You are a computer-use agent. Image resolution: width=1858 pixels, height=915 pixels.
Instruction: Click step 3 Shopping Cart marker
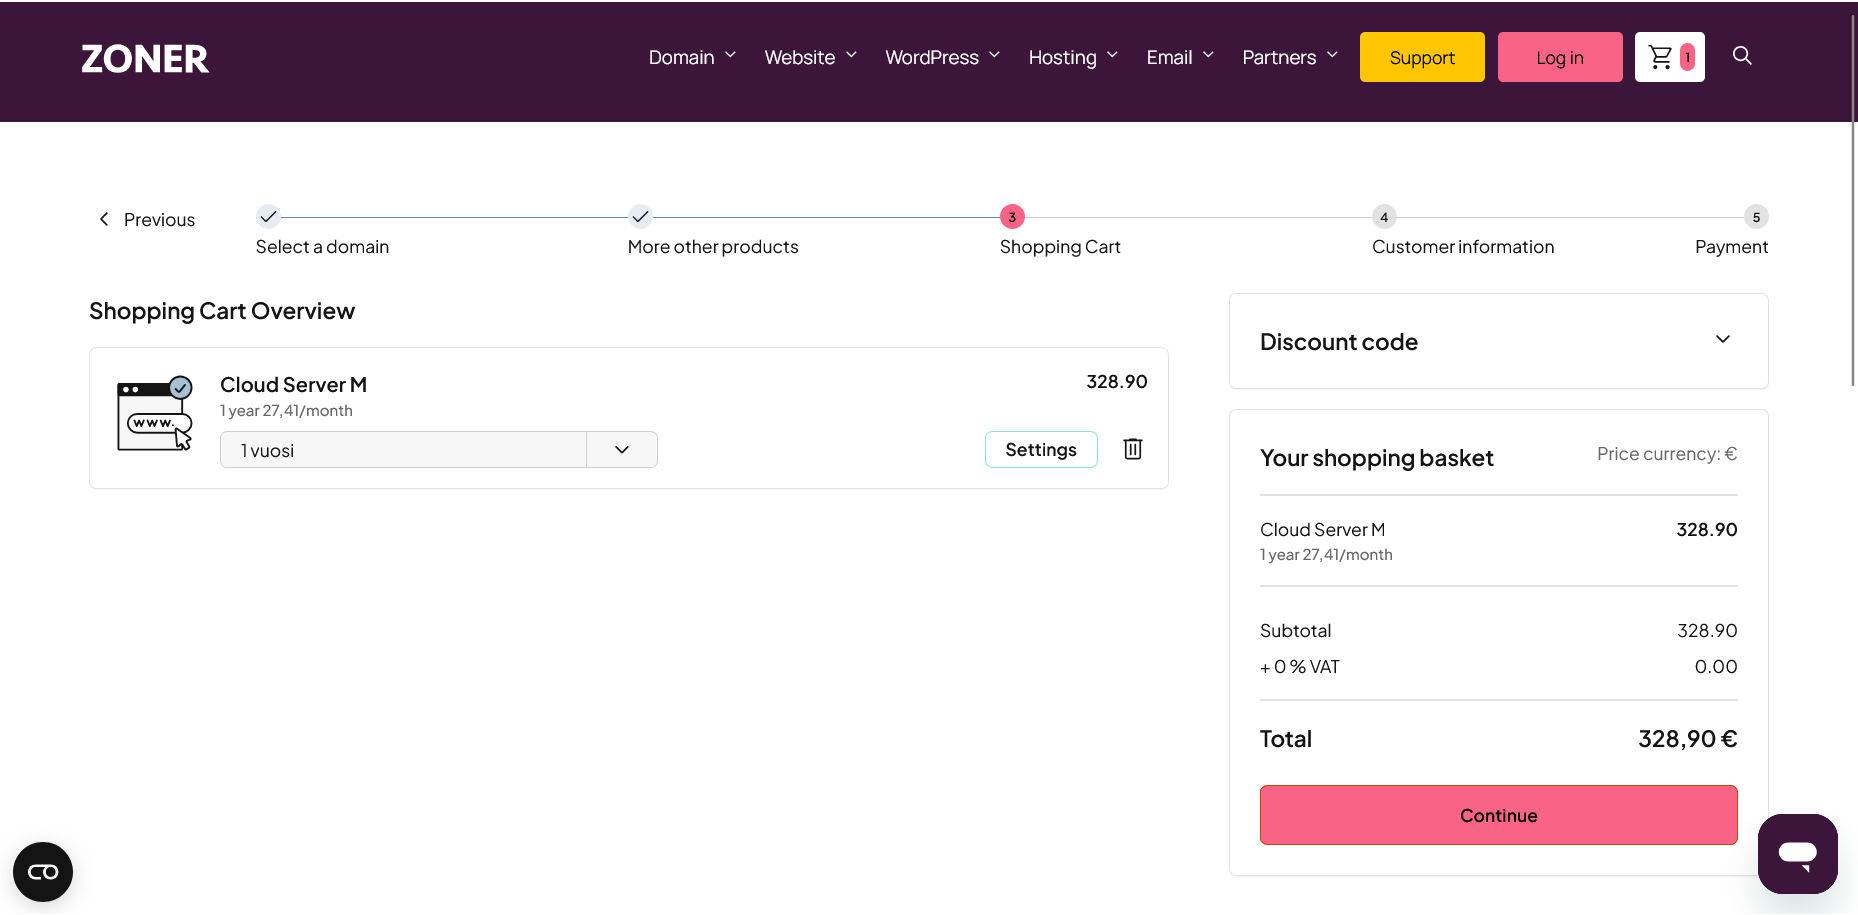tap(1012, 217)
